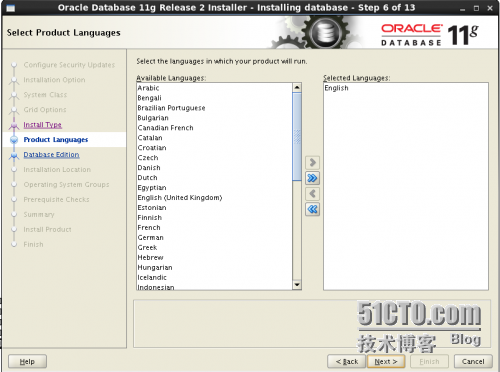The image size is (500, 372).
Task: Choose Hungarian language entry
Action: coord(214,268)
